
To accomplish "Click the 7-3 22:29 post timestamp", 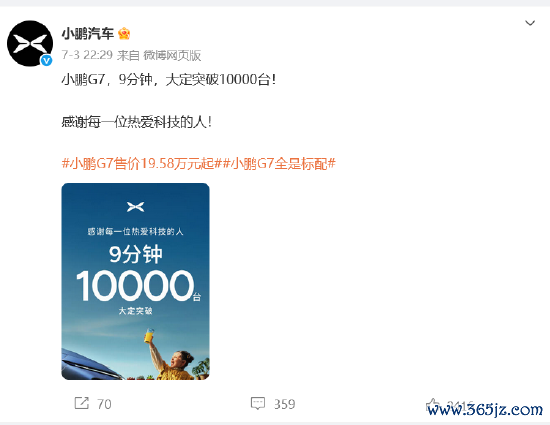I will (87, 55).
